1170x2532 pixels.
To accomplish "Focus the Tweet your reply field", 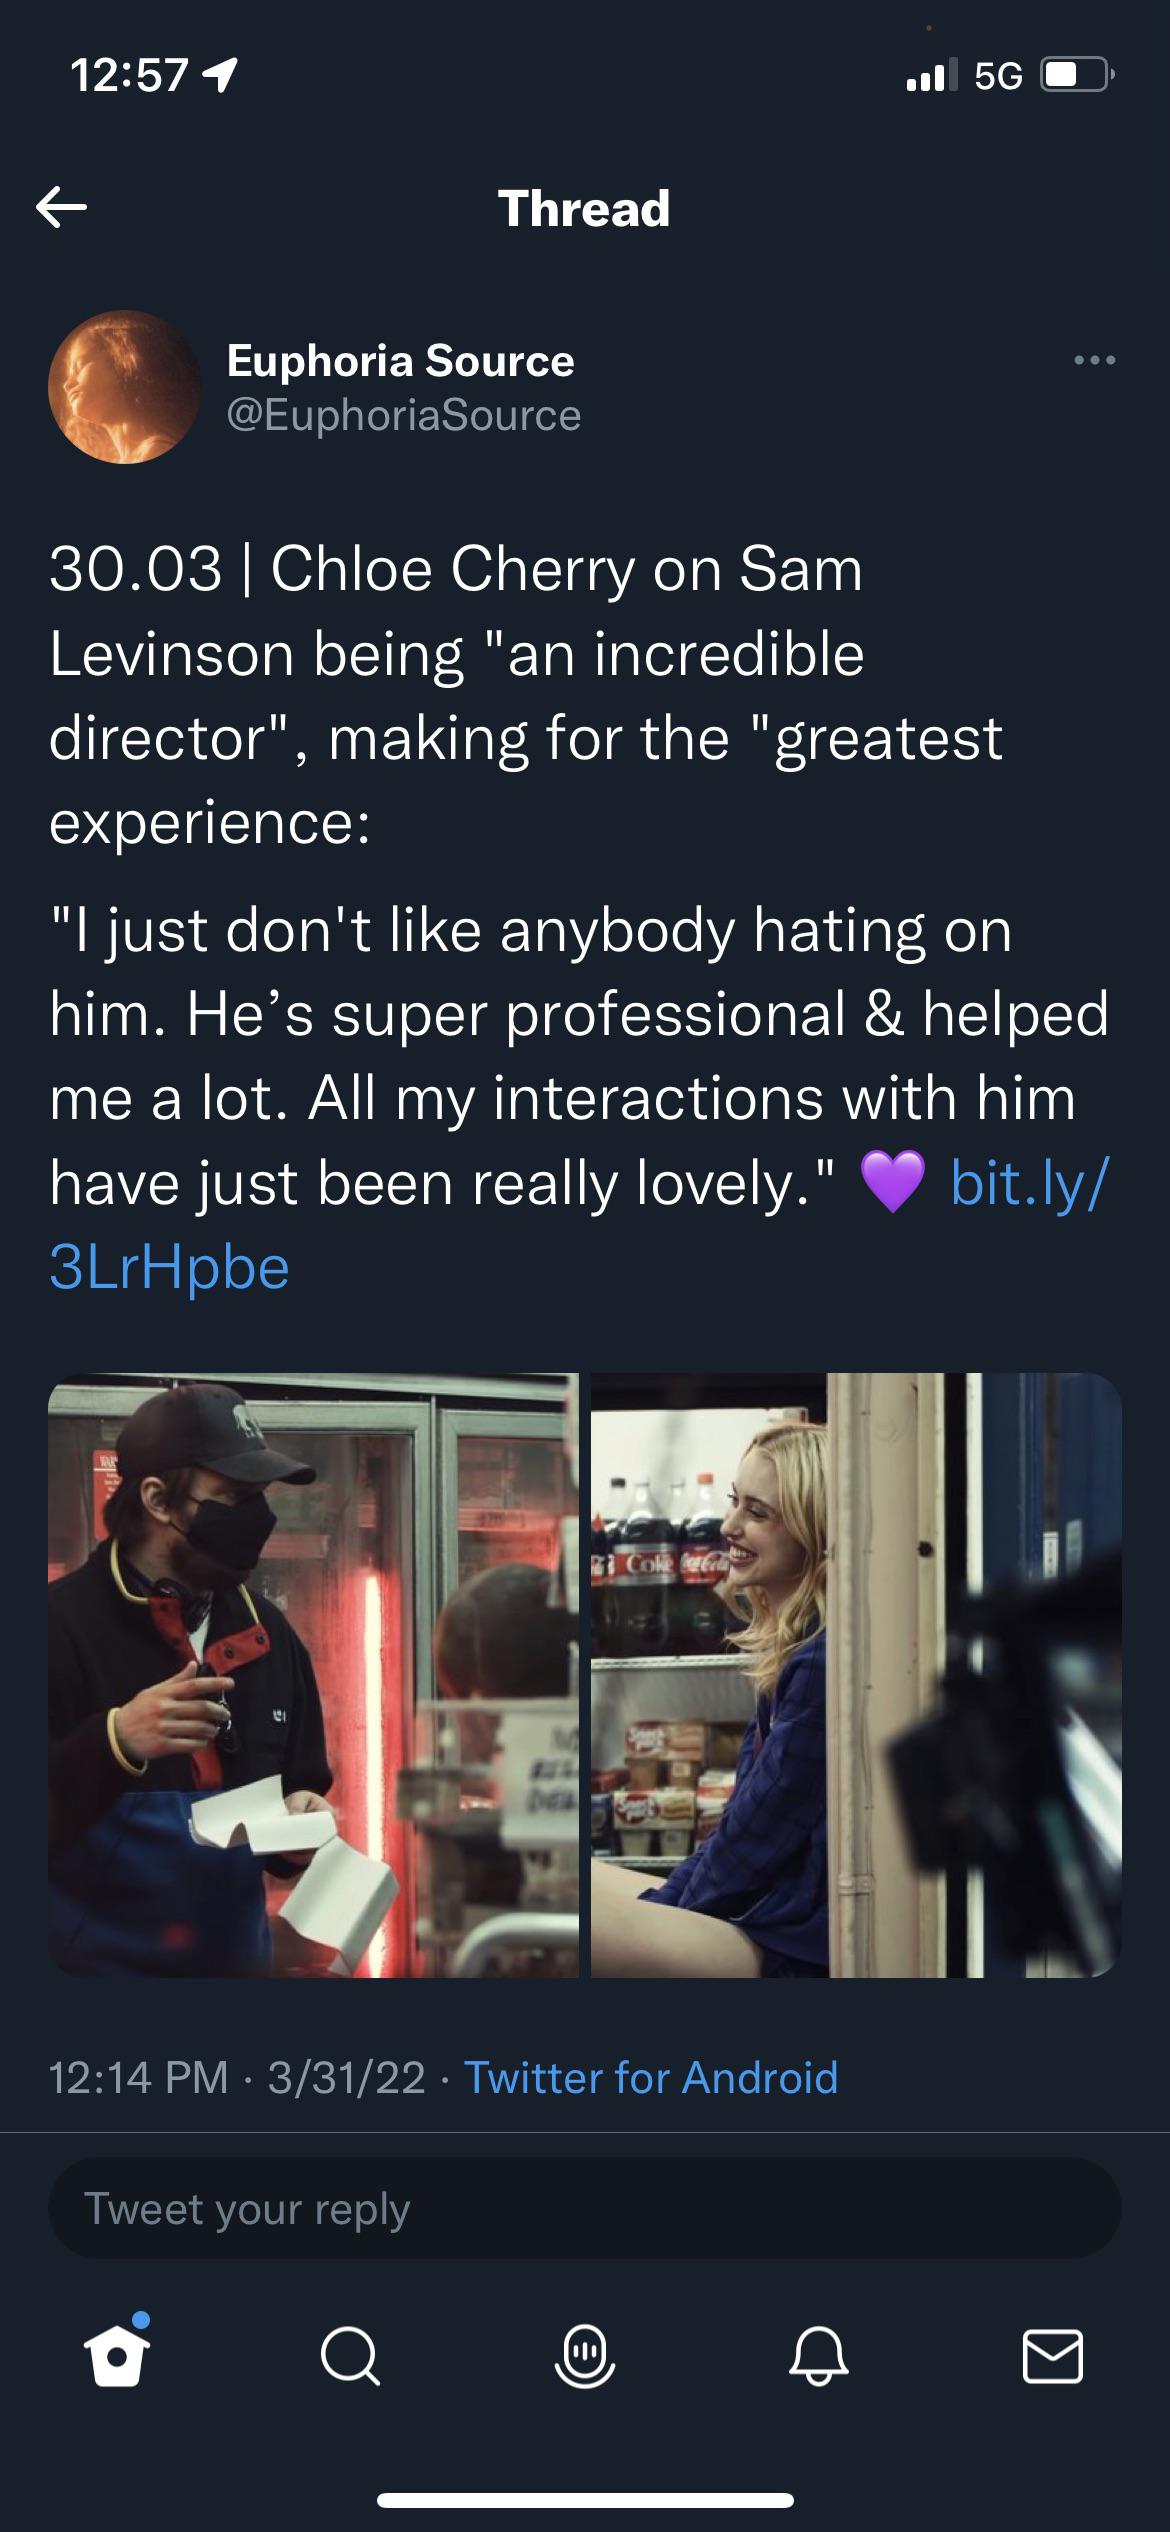I will 584,2207.
